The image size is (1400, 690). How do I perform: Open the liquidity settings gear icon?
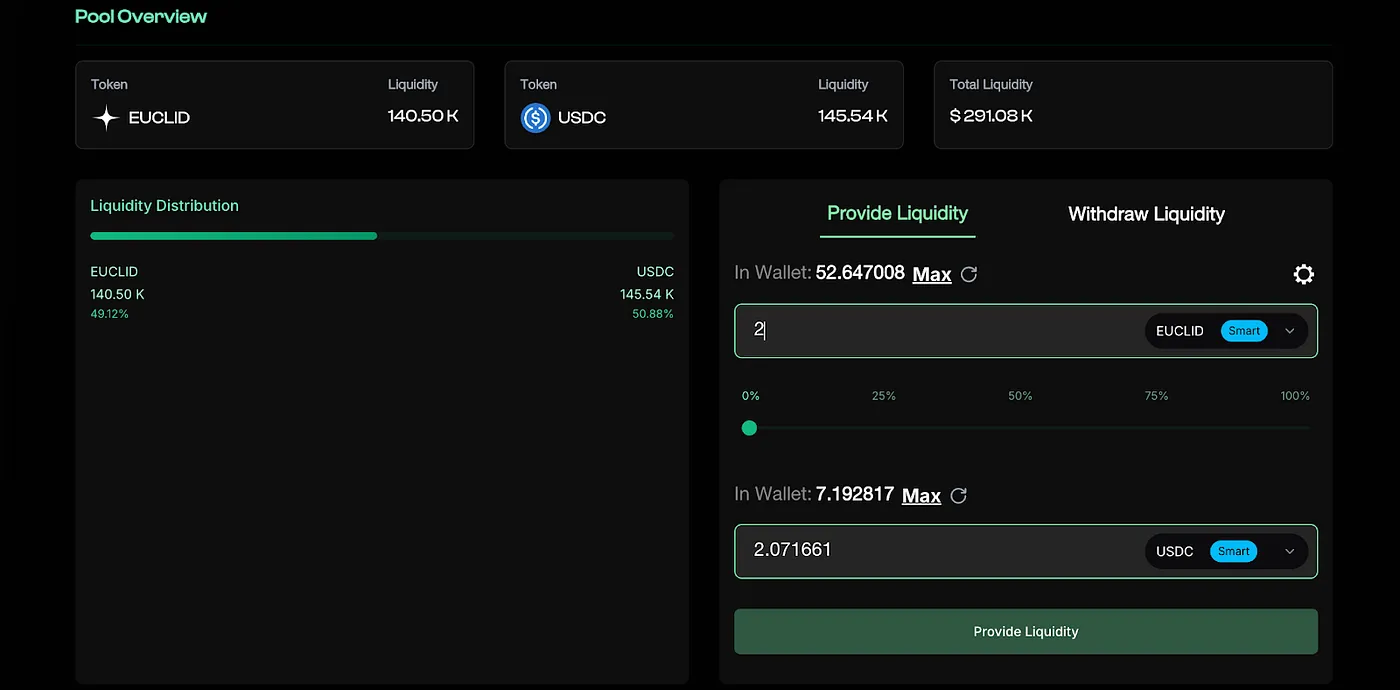coord(1303,274)
